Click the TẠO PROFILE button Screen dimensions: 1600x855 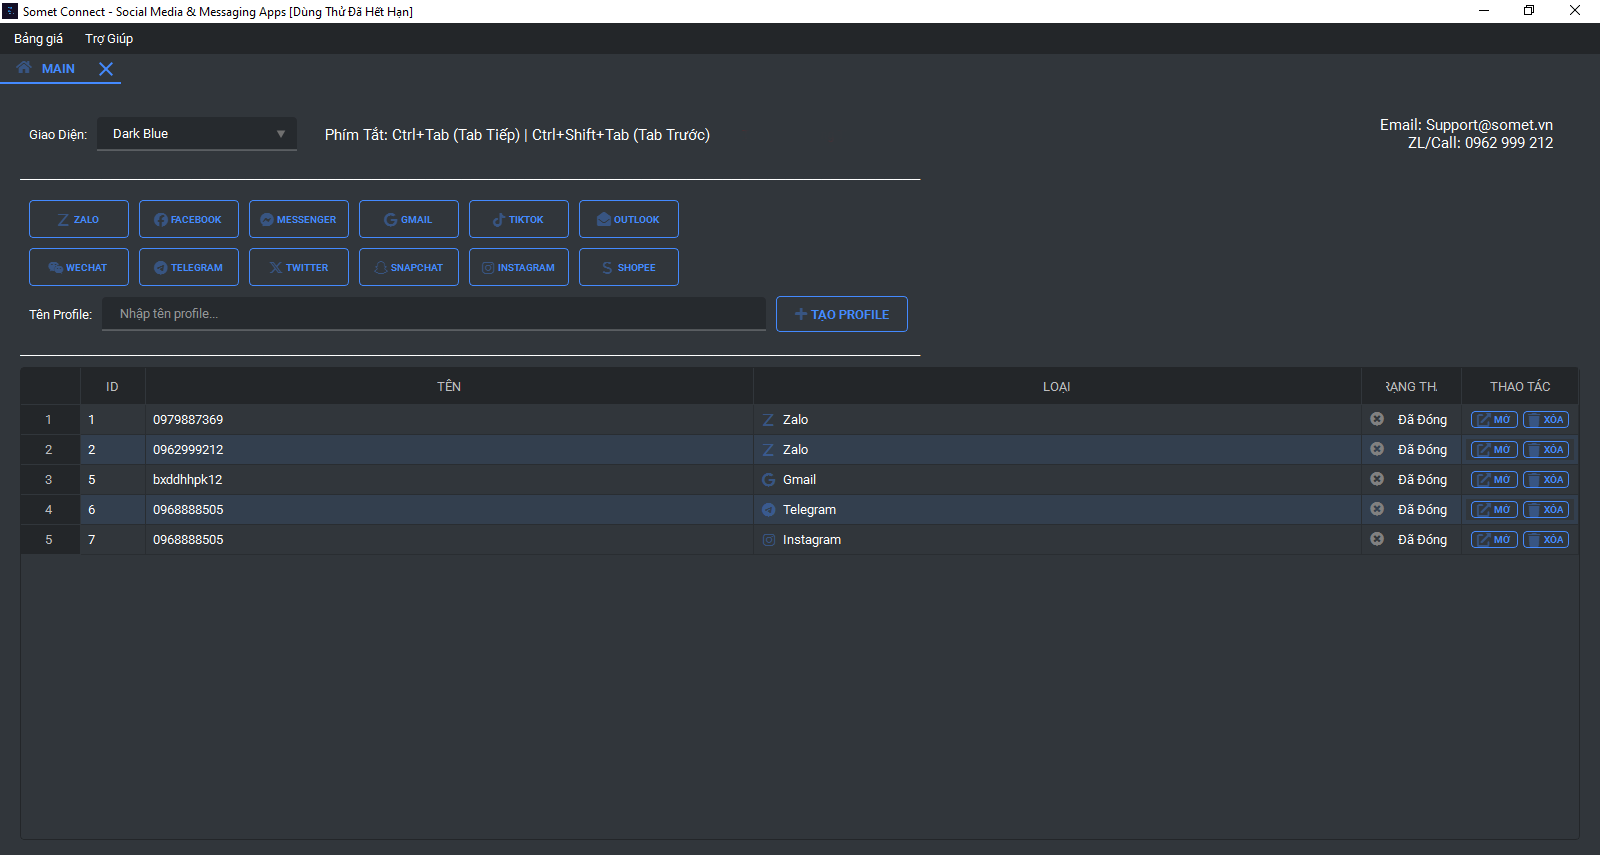pyautogui.click(x=842, y=314)
